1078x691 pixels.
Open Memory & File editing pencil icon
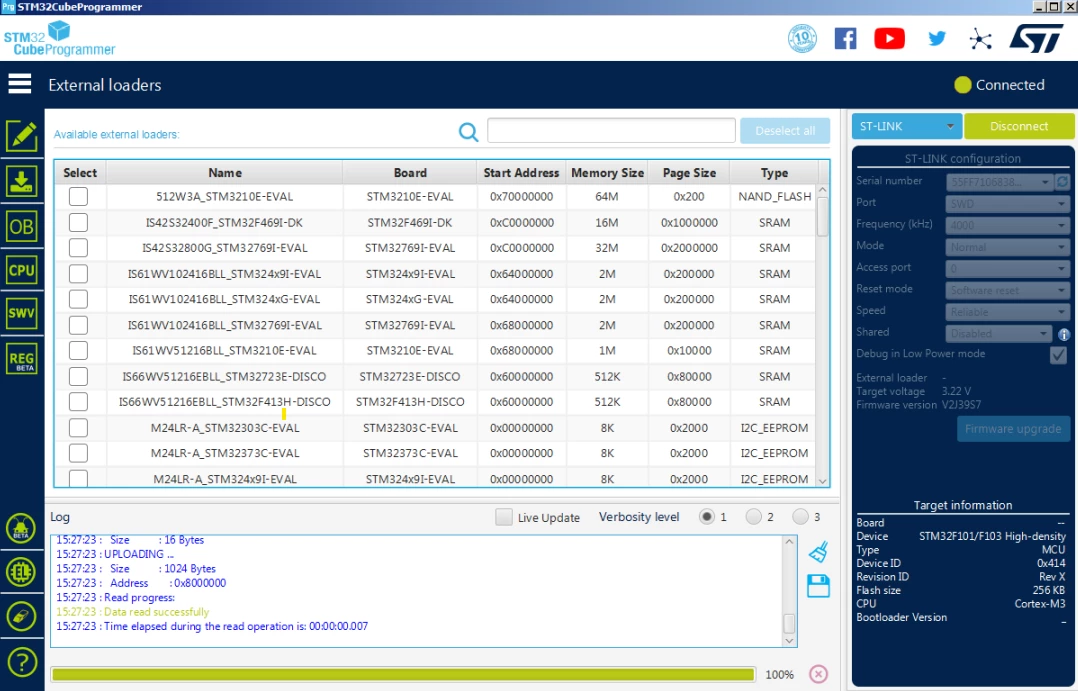click(x=21, y=136)
